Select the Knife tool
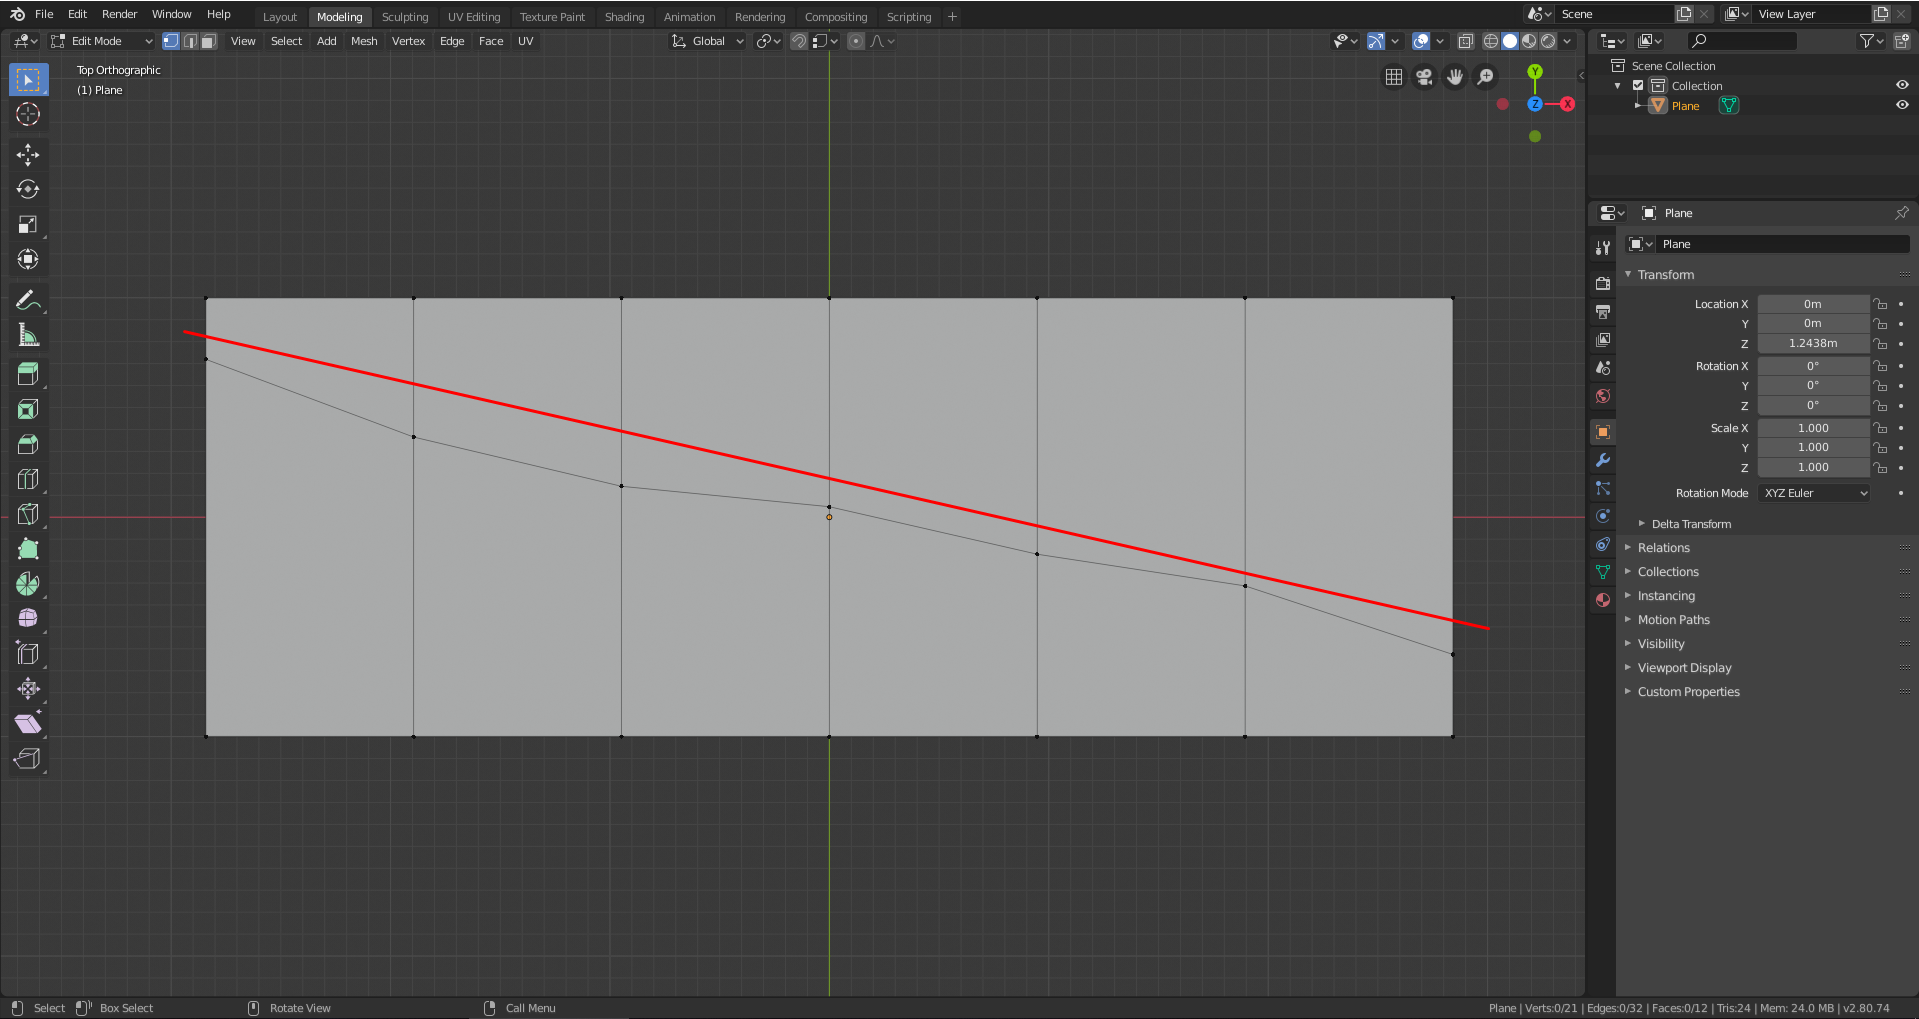 (28, 514)
